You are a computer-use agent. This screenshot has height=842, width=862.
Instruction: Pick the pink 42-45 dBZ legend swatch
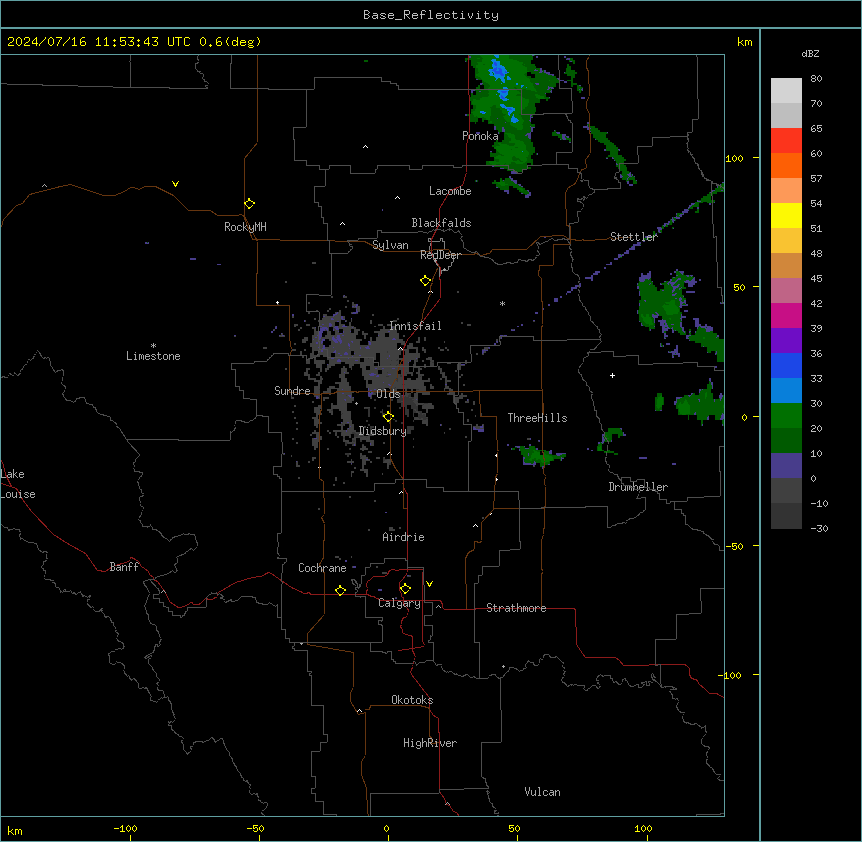[x=786, y=291]
